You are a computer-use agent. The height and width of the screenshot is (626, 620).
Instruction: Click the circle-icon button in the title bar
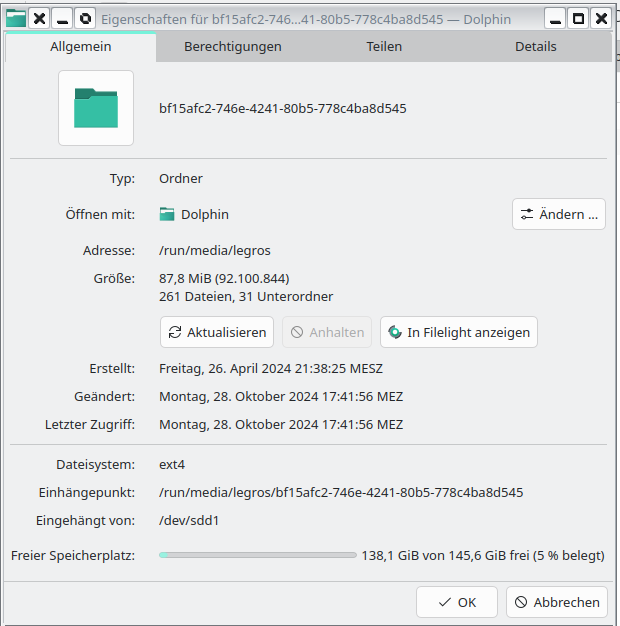(86, 18)
